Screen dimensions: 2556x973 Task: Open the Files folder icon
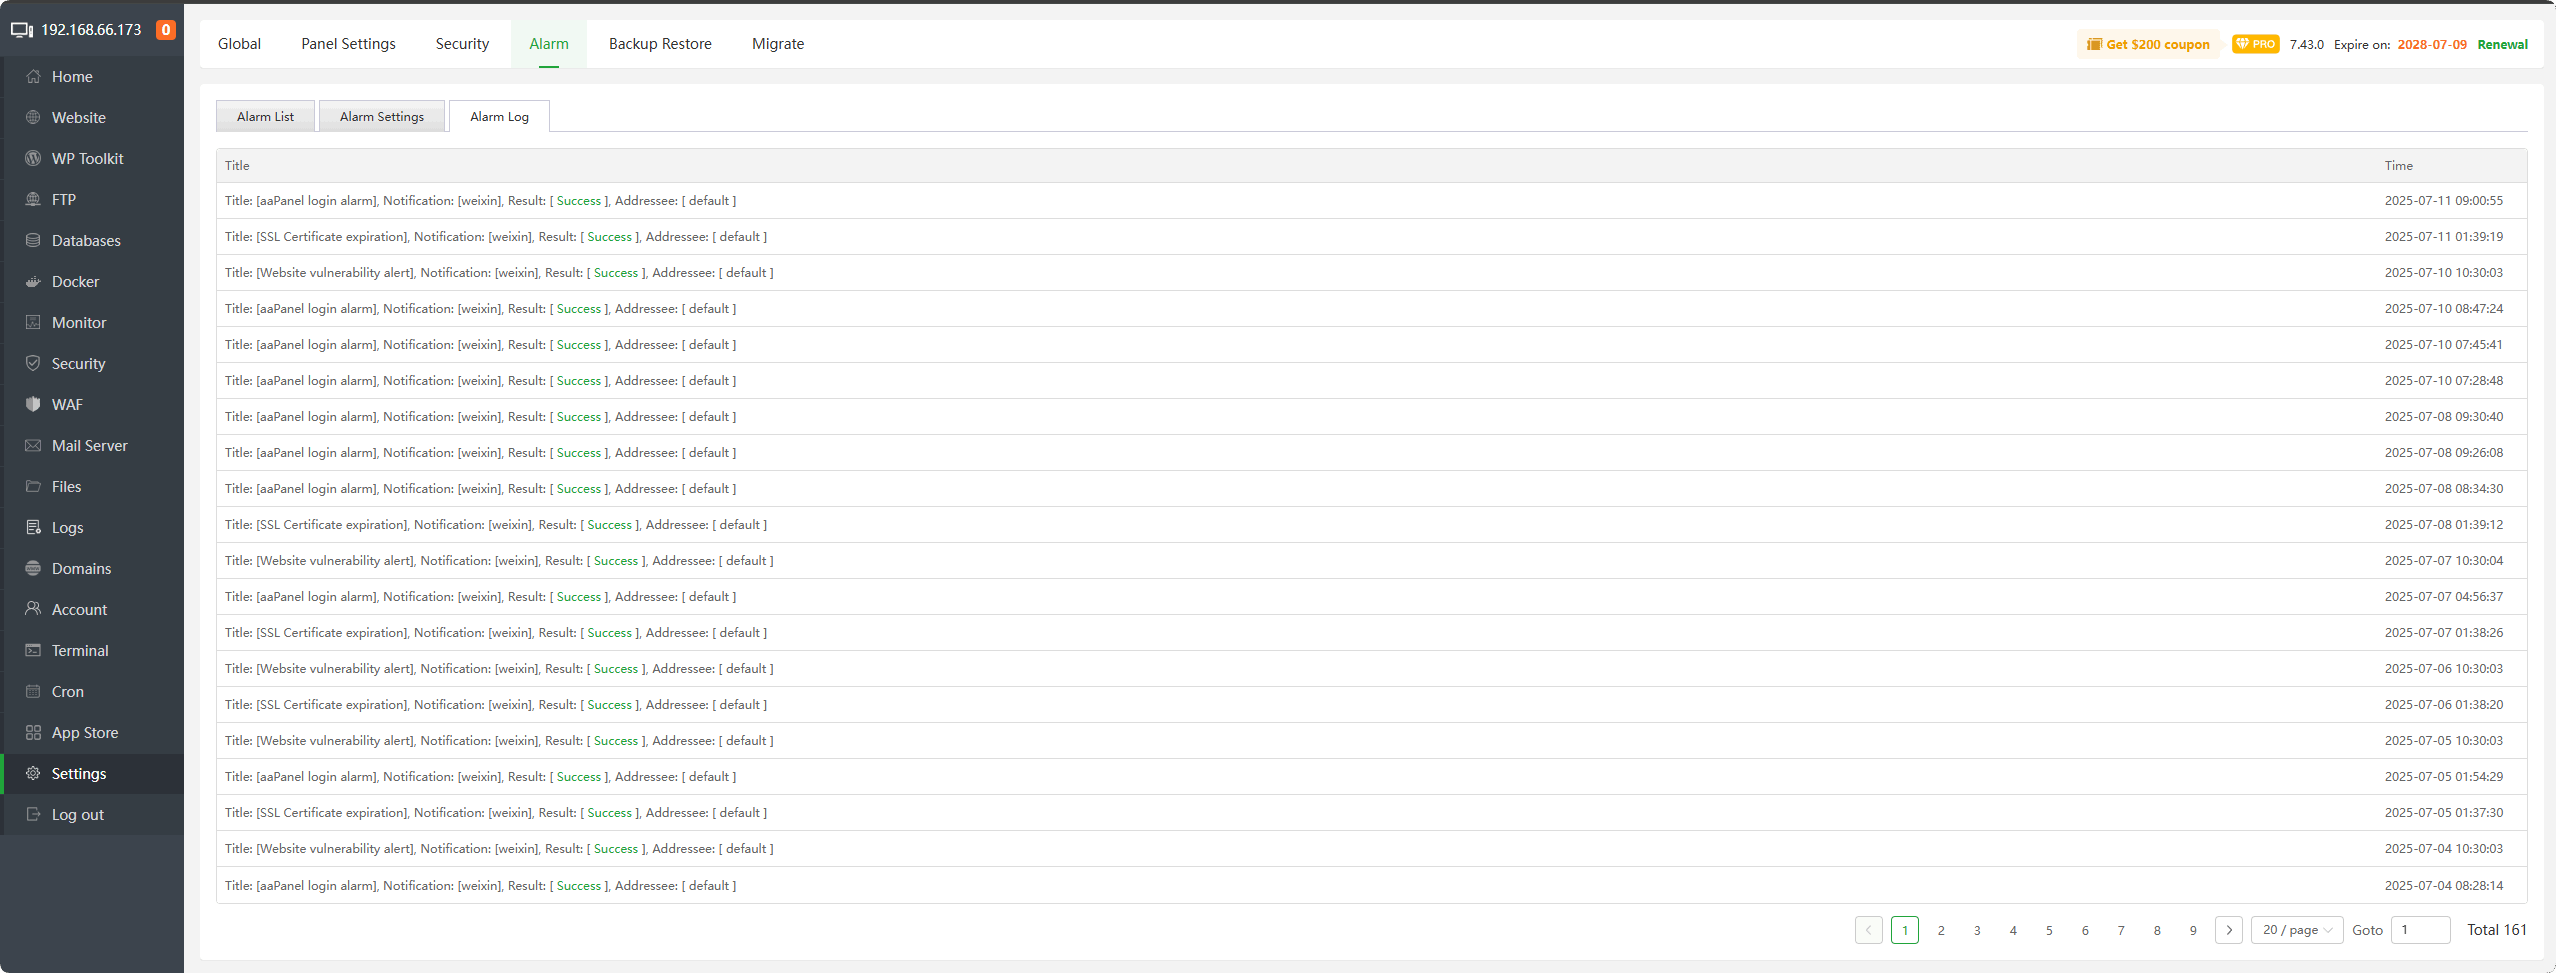(x=33, y=487)
